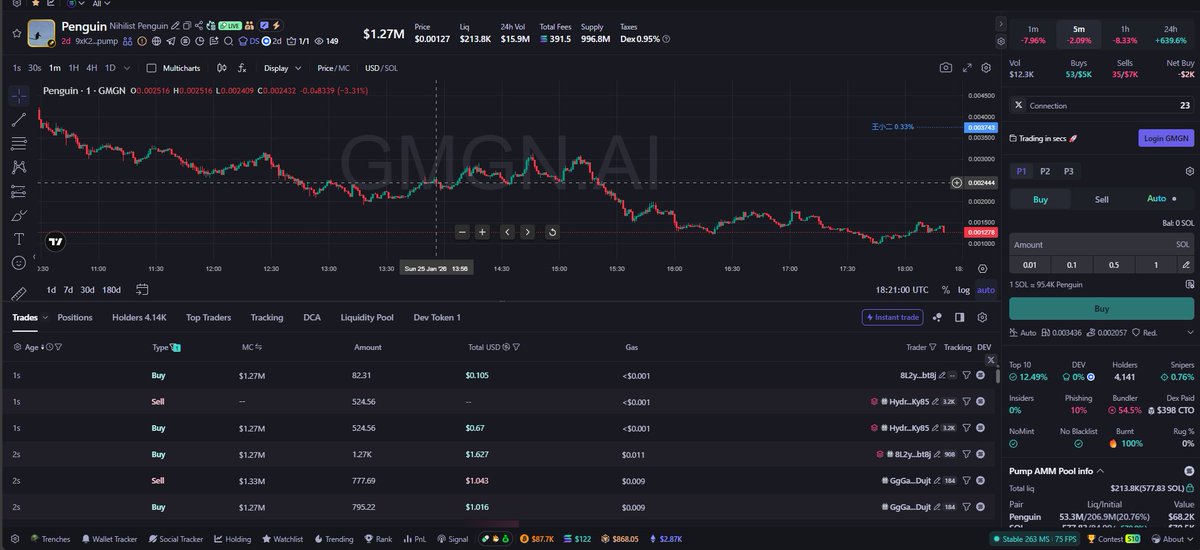
Task: Zoom in the chart with plus button
Action: [x=482, y=232]
